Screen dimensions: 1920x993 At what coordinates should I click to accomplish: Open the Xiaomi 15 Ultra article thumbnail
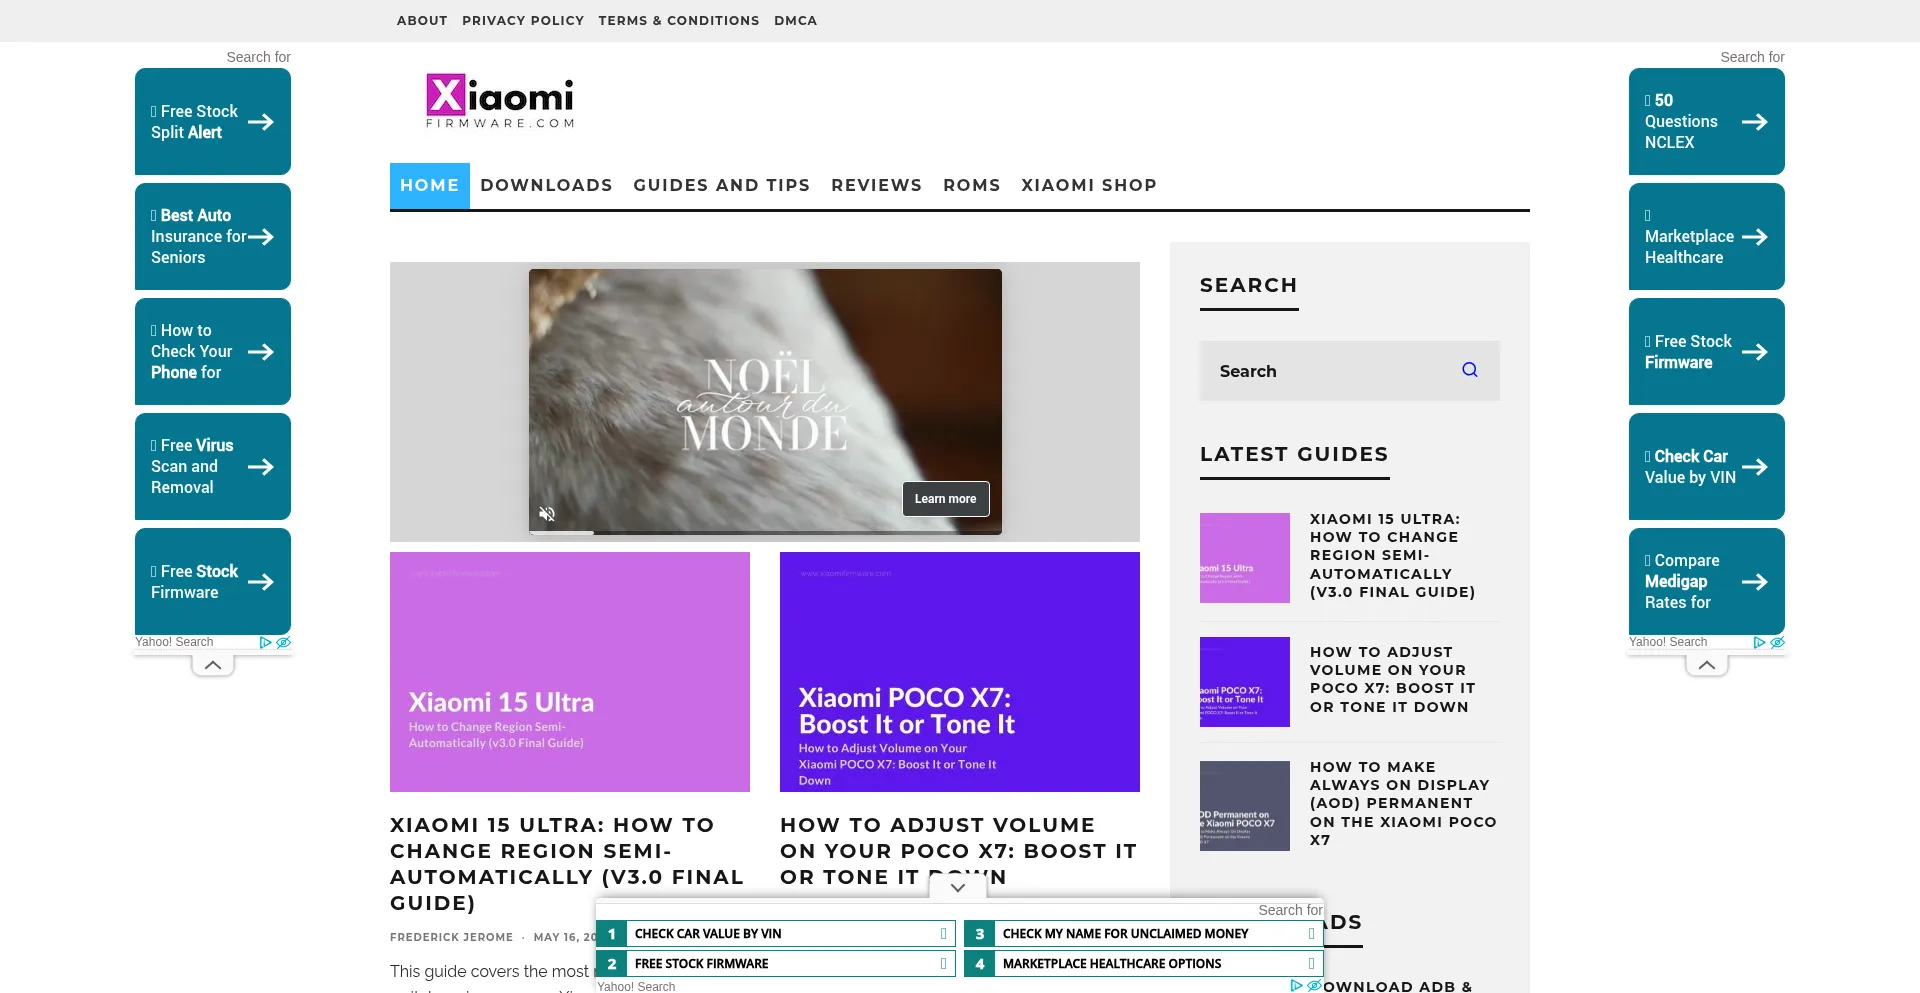tap(570, 672)
